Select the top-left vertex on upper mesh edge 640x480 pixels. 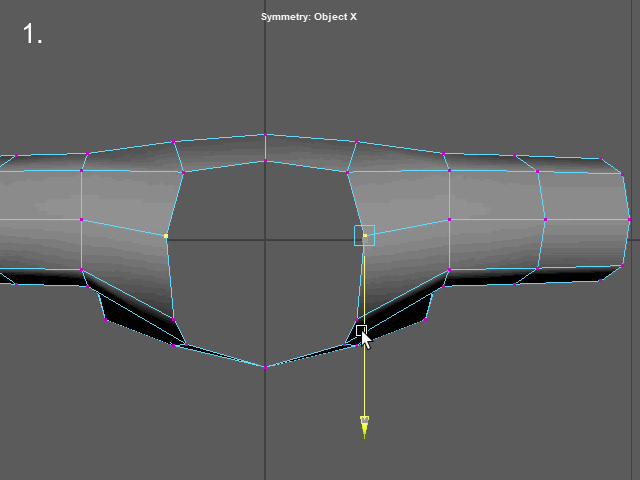coord(88,153)
